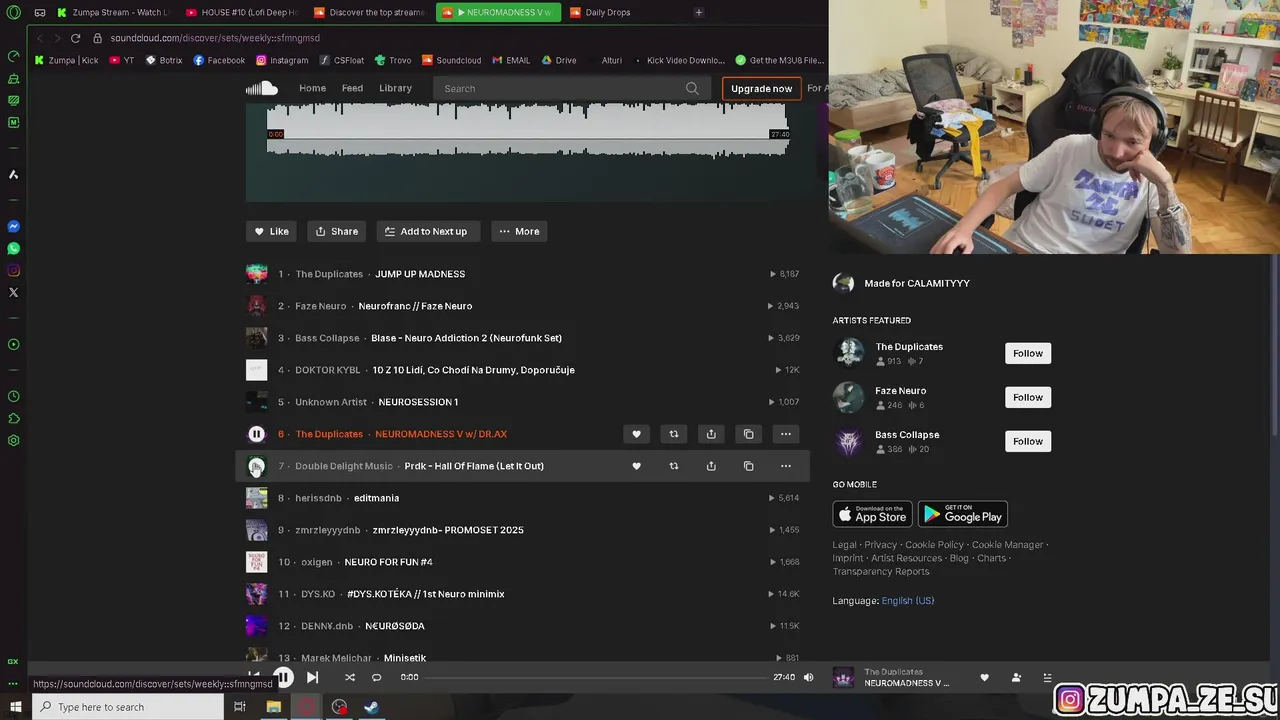Reload the page in the browser
The image size is (1280, 720).
click(x=75, y=38)
